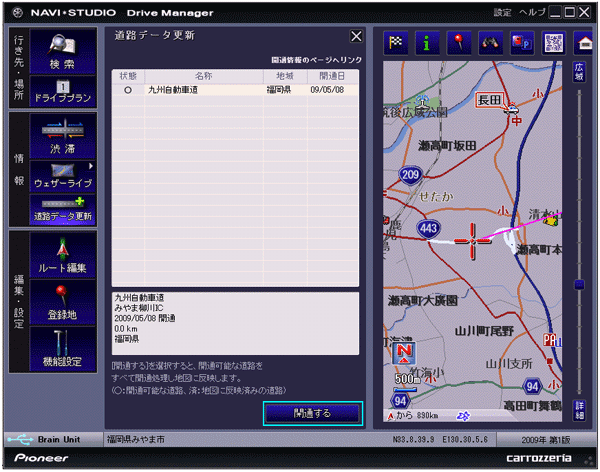
Task: Open the 検索 search panel
Action: coord(63,52)
